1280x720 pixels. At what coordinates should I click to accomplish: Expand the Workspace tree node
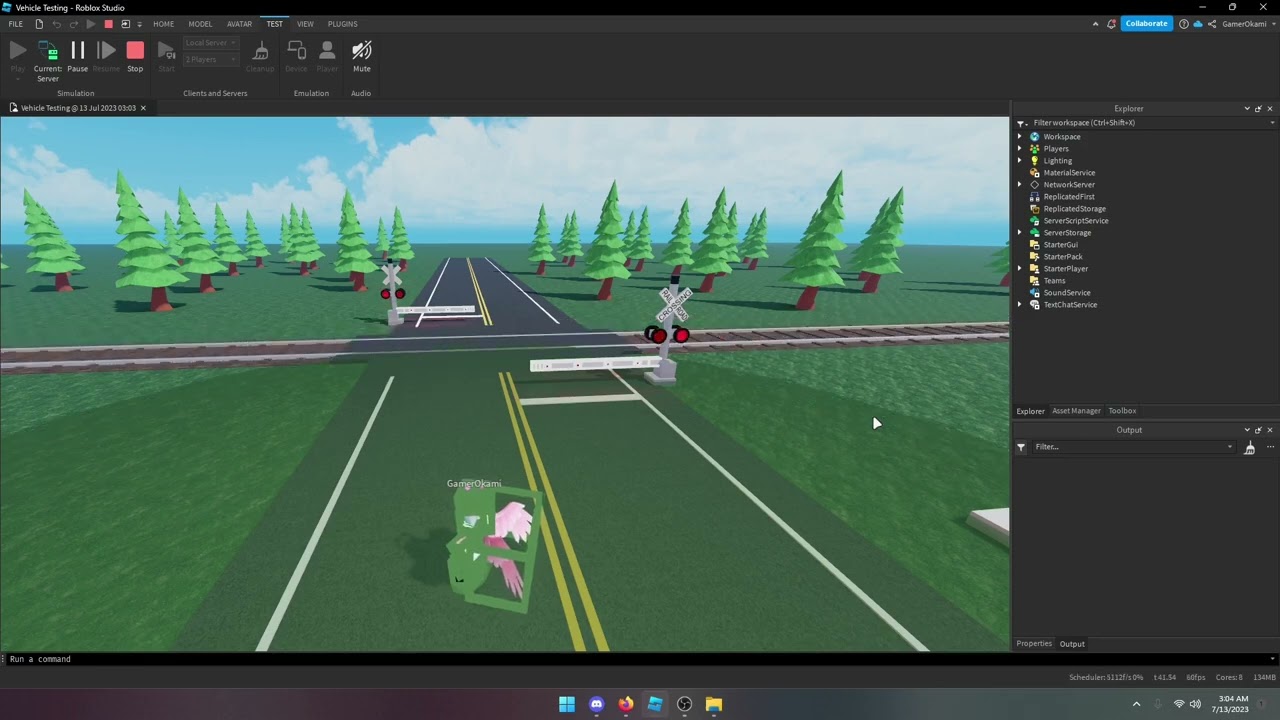coord(1020,137)
